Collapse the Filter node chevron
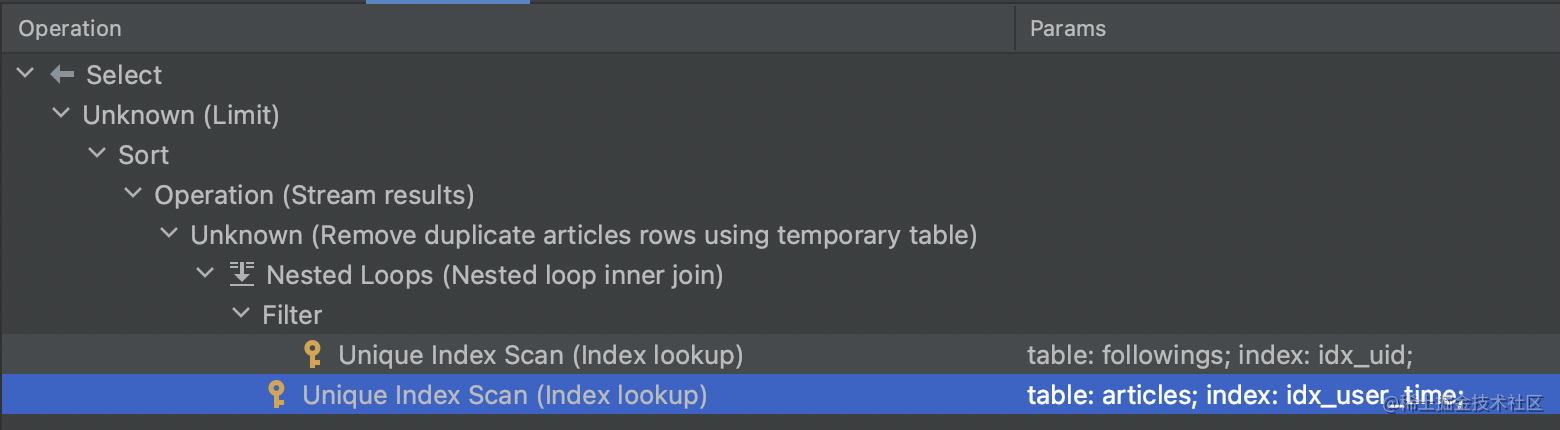Viewport: 1560px width, 430px height. point(242,314)
